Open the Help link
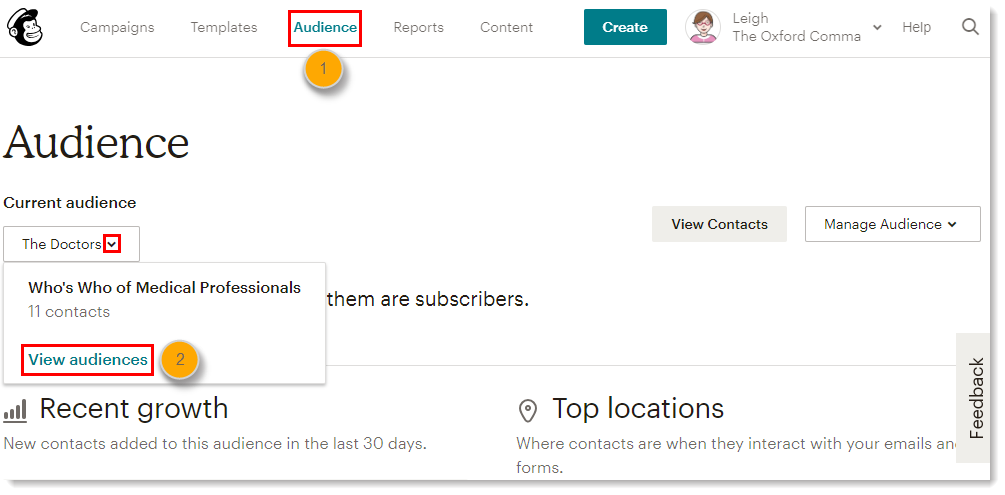This screenshot has width=1005, height=495. [x=917, y=27]
